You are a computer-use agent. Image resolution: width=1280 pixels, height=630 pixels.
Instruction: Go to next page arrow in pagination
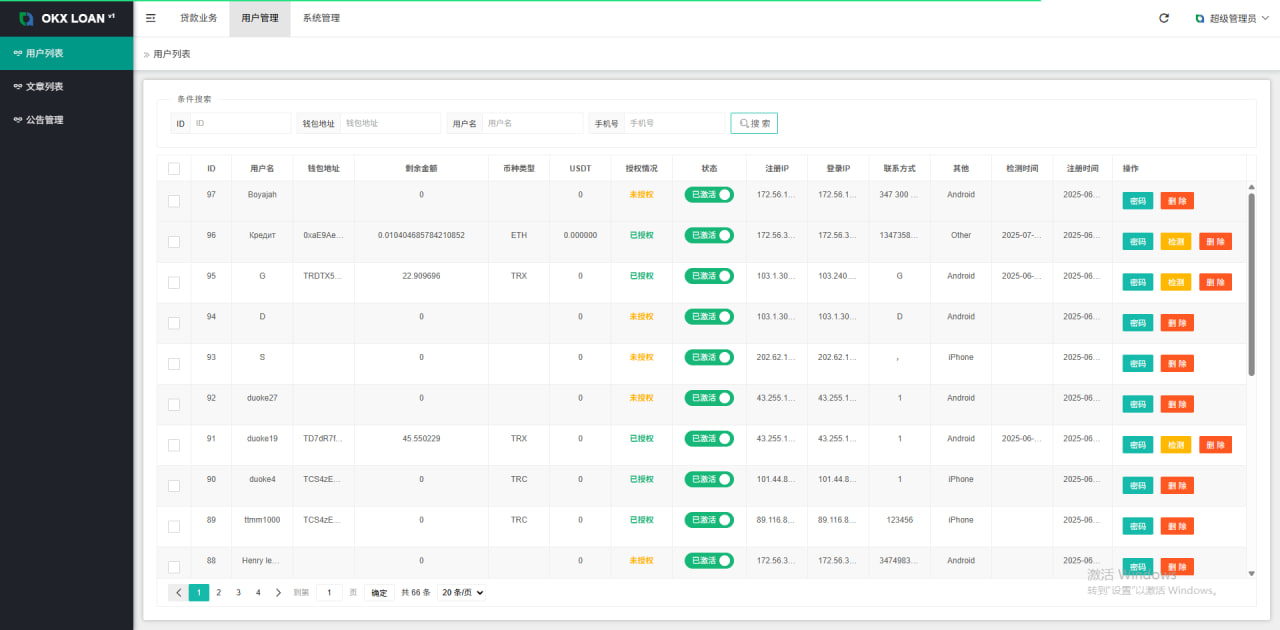pyautogui.click(x=278, y=592)
